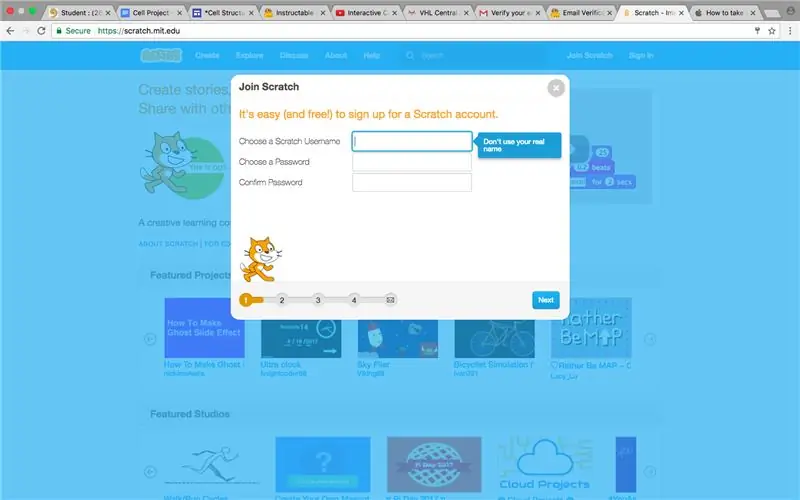Switch to the Cell Structure browser tab
This screenshot has height=500, width=800.
223,13
